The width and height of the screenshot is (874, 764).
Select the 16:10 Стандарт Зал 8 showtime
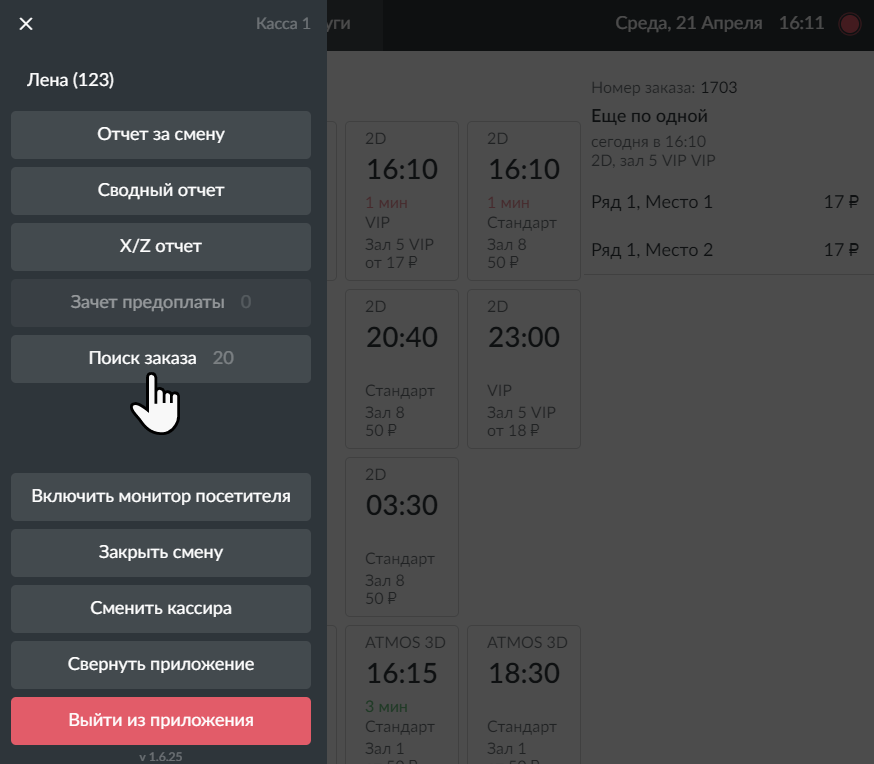coord(524,201)
